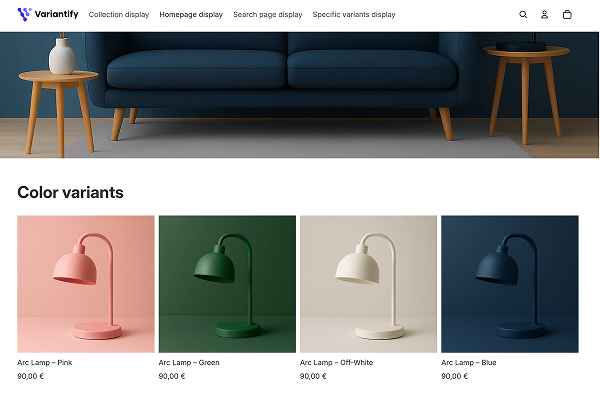Click the Color variants heading
600x400 pixels.
(x=70, y=193)
